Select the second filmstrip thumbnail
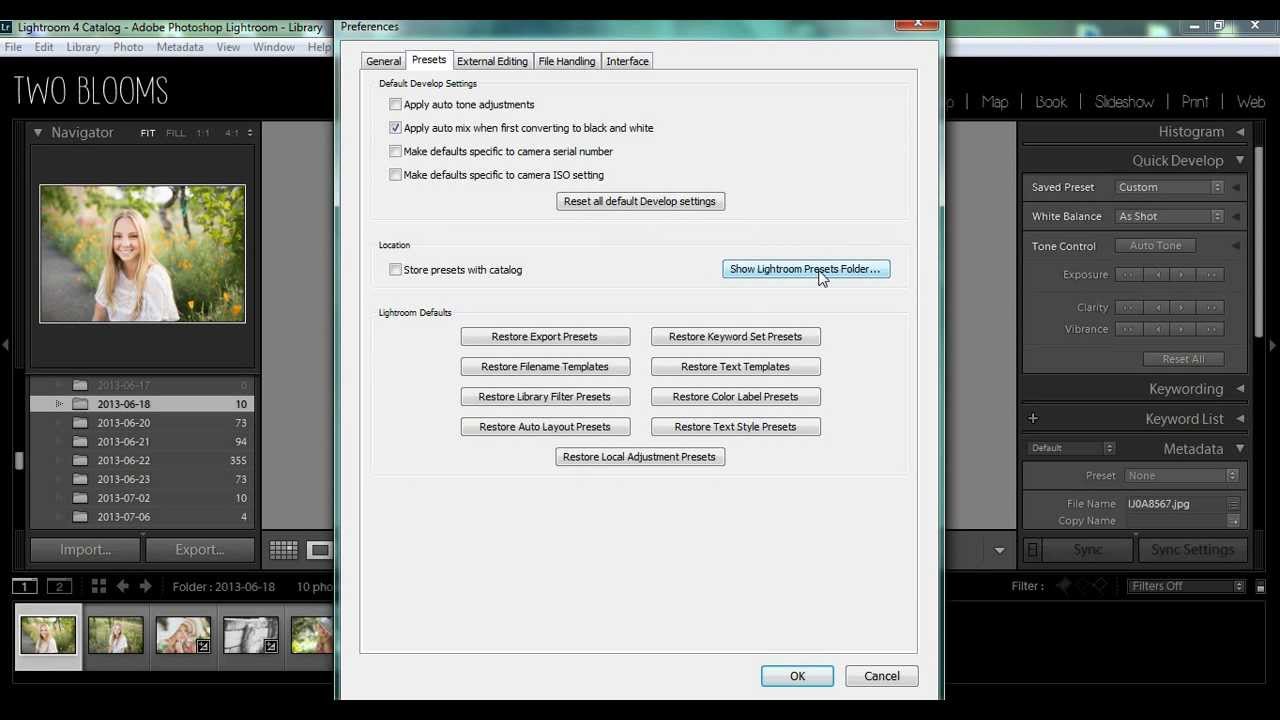 (x=115, y=636)
